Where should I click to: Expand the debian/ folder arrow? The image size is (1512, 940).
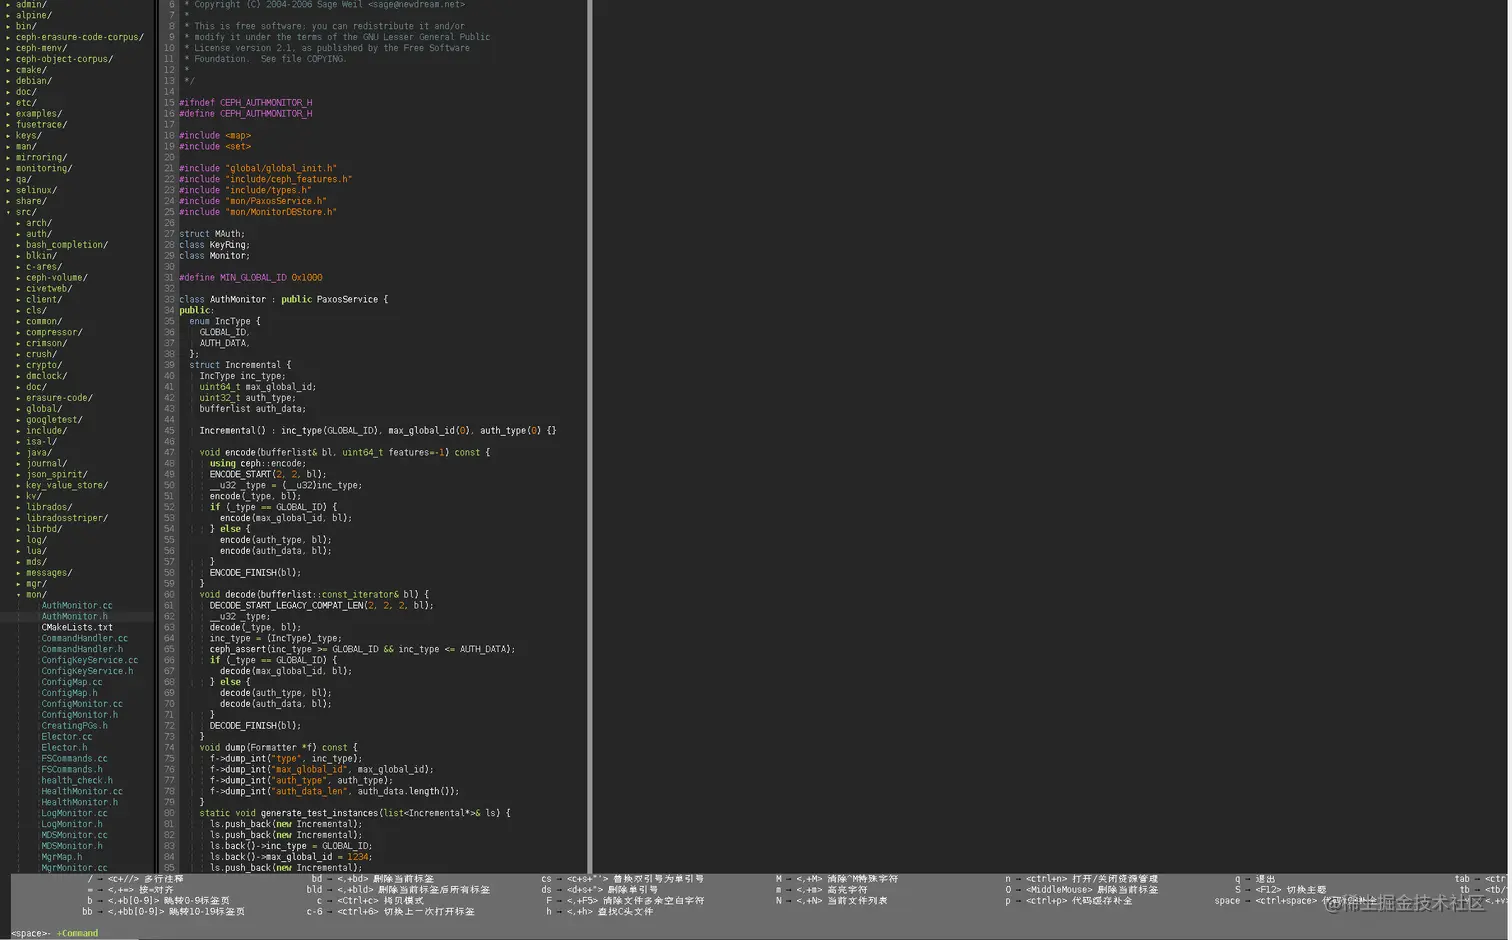pos(8,81)
